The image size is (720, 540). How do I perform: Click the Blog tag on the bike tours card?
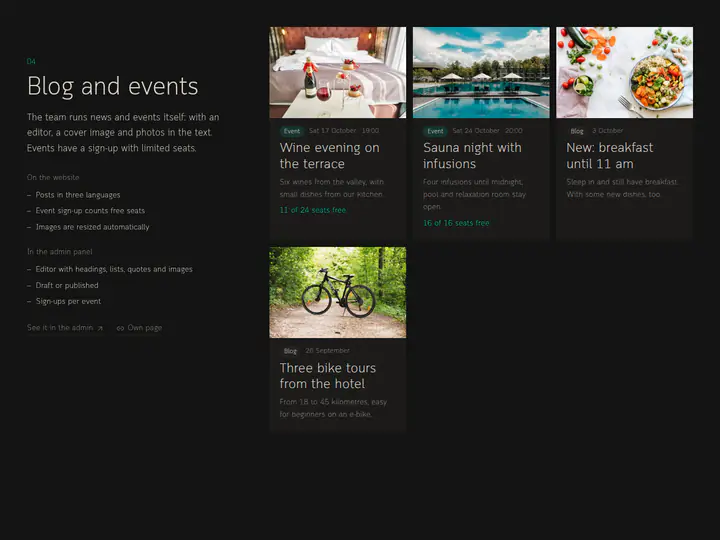[x=290, y=351]
